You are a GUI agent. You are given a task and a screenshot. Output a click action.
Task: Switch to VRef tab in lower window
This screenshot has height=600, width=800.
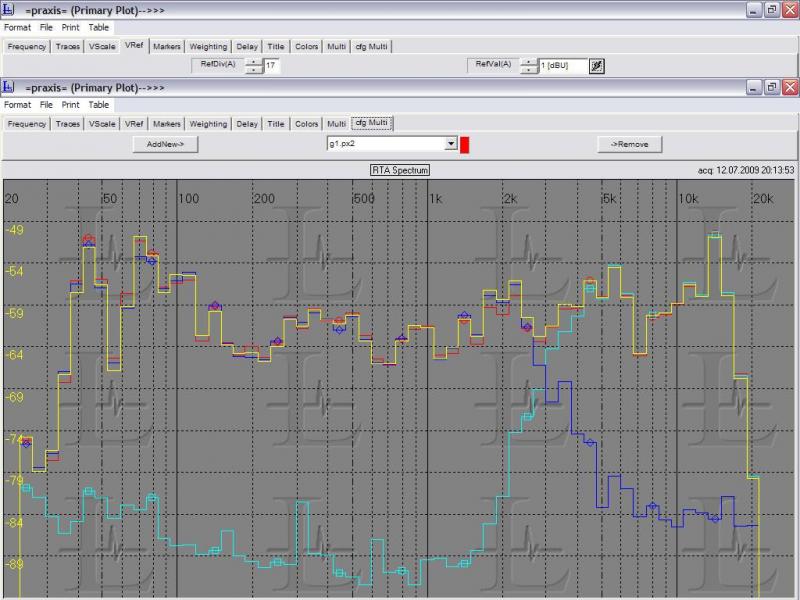134,124
